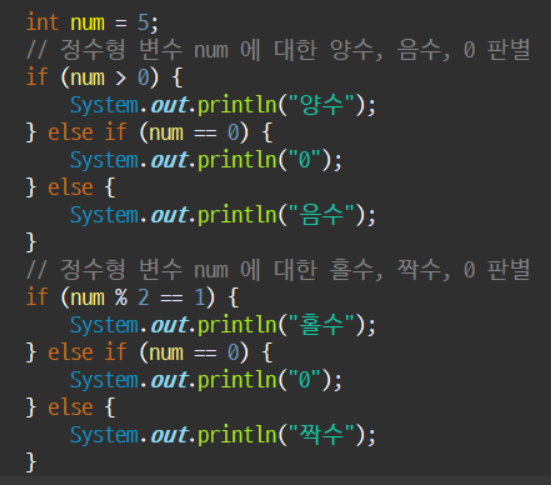Click the literal 5 in the num declaration

click(x=144, y=23)
